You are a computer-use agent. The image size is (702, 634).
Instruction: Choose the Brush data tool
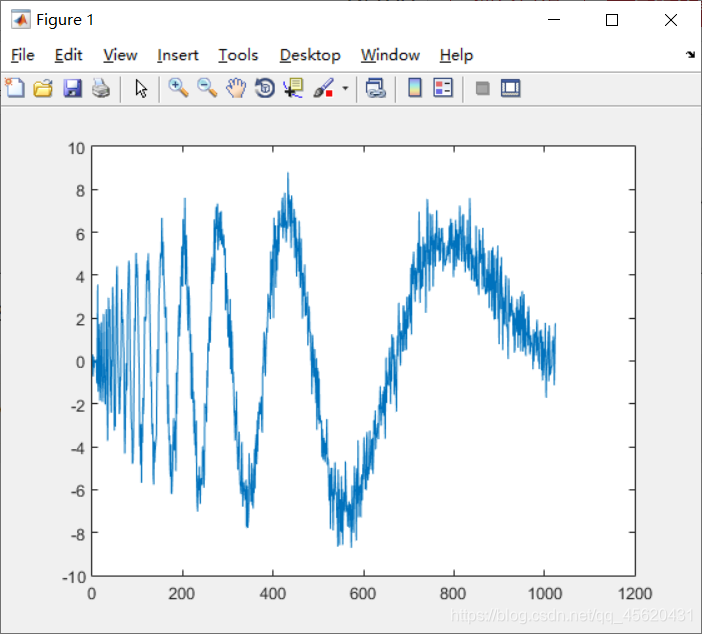pos(323,88)
